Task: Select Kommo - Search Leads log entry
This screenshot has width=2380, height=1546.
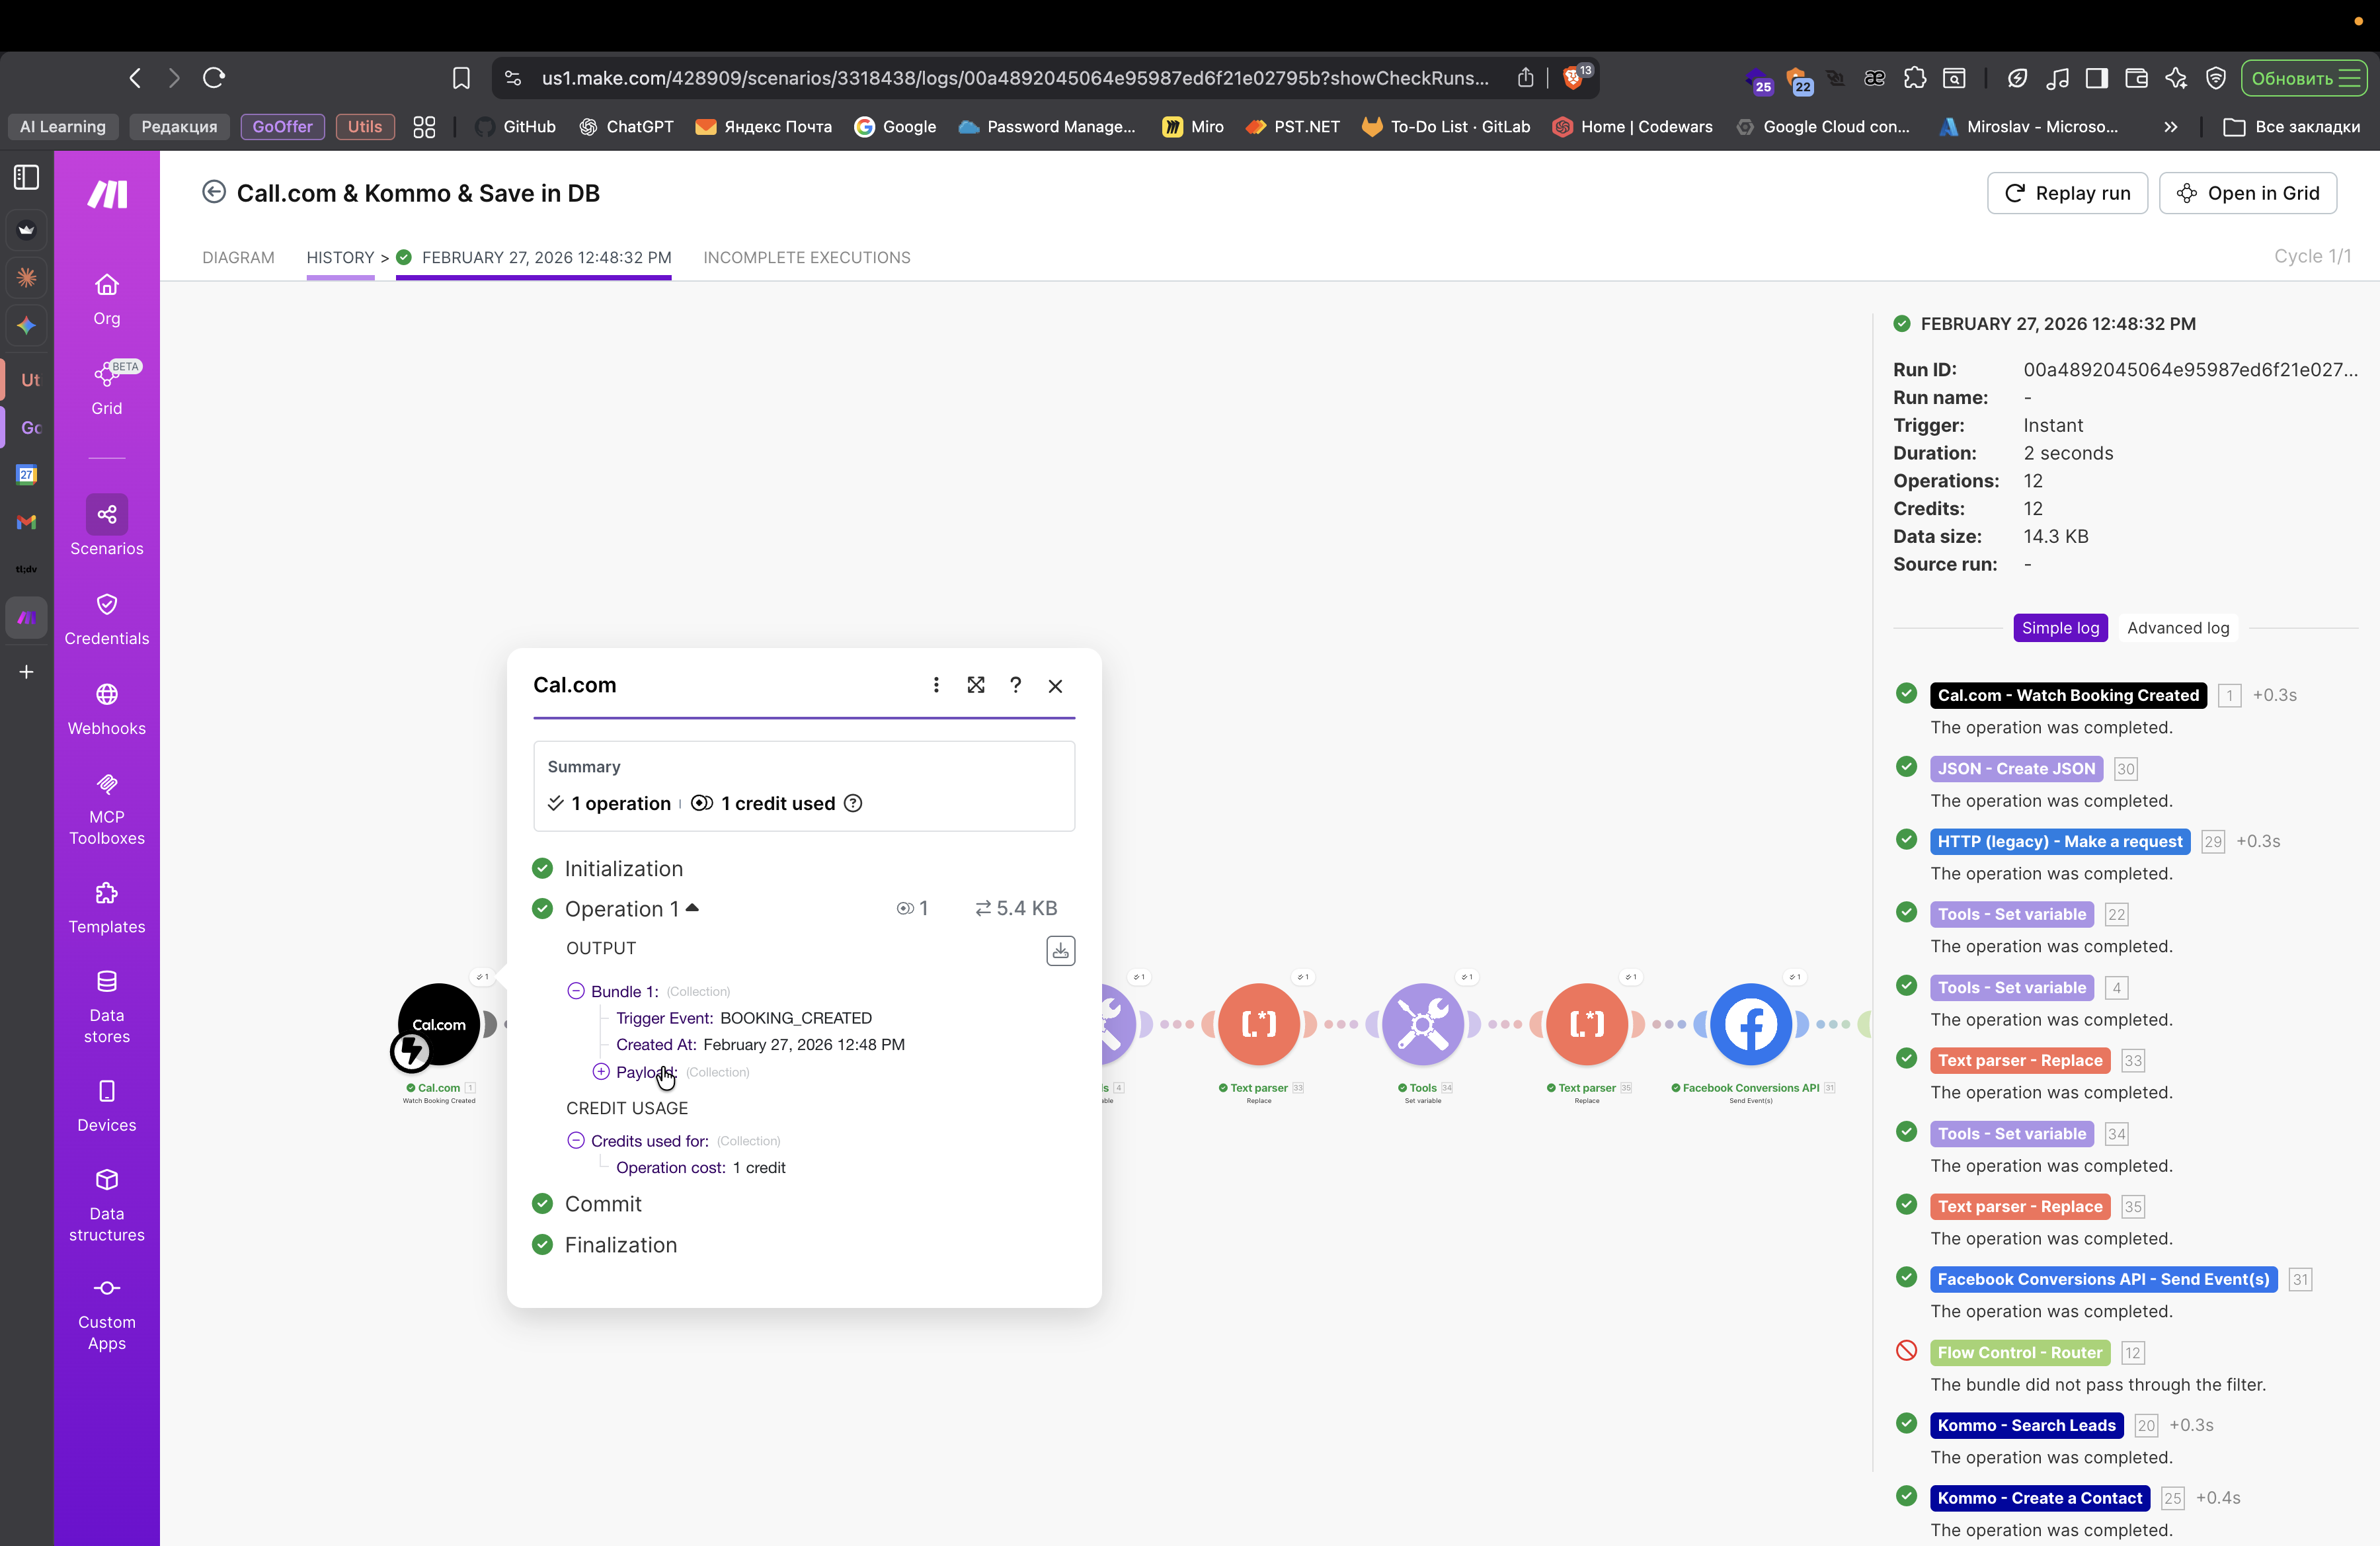Action: (2026, 1425)
